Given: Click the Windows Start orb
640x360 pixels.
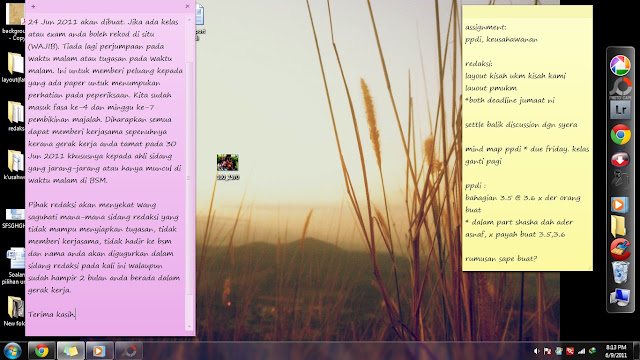Looking at the screenshot, I should pos(13,351).
